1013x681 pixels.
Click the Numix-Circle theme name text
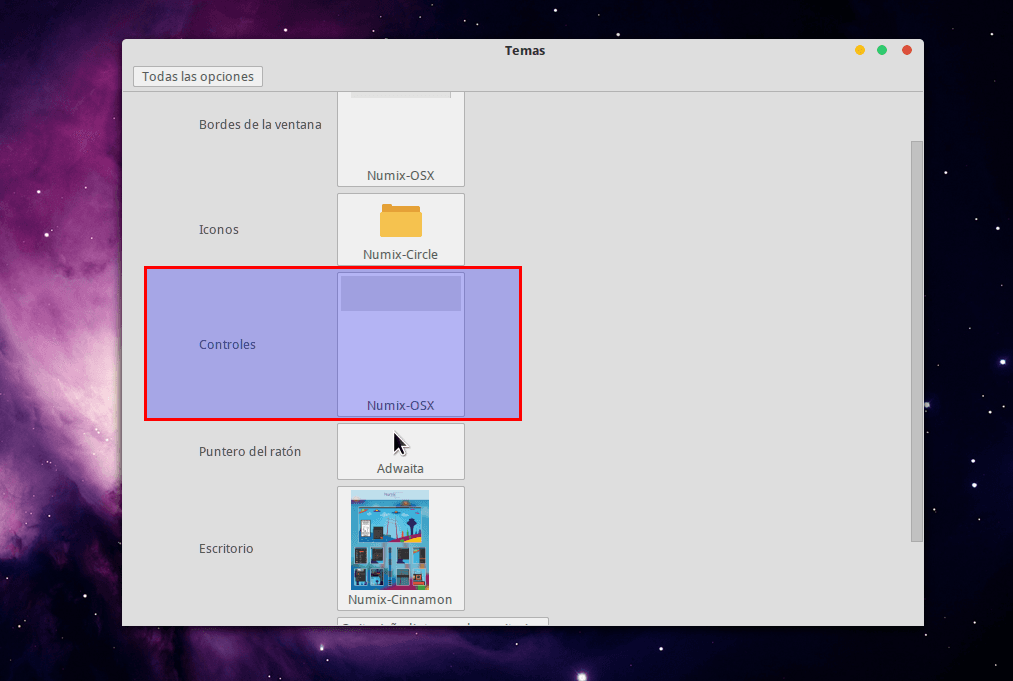pos(400,254)
